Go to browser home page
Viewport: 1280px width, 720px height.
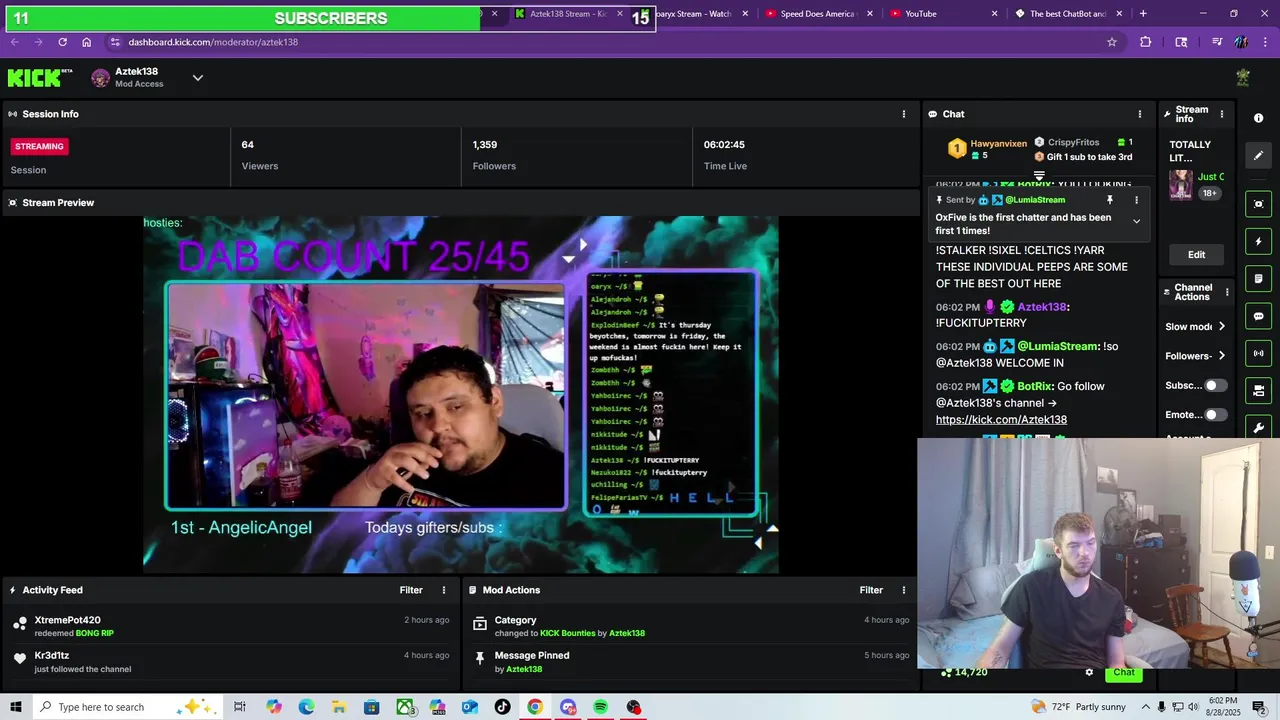[86, 42]
